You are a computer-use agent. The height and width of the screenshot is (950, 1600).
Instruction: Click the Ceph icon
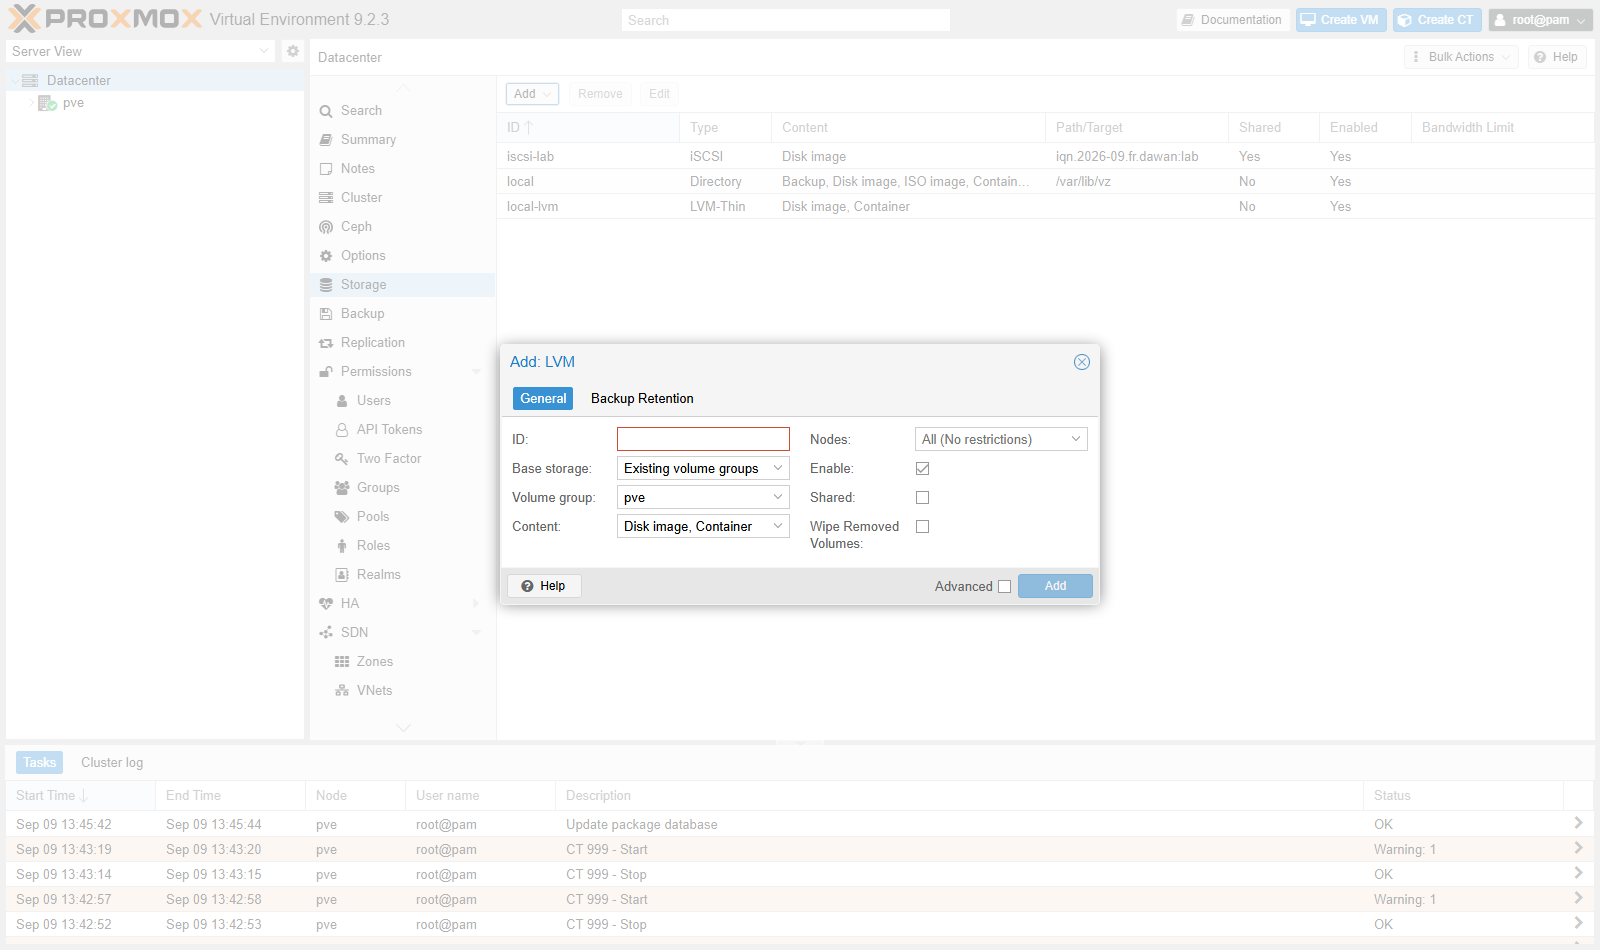[326, 227]
